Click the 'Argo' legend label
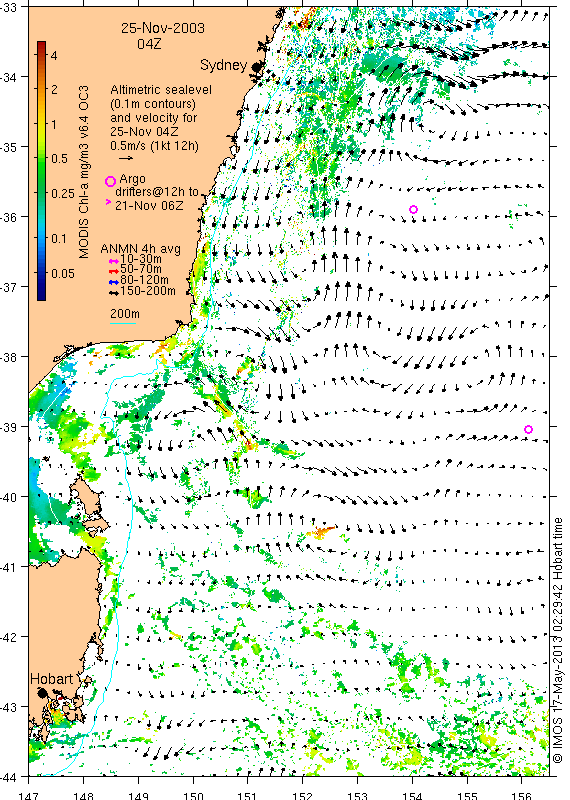 (132, 180)
